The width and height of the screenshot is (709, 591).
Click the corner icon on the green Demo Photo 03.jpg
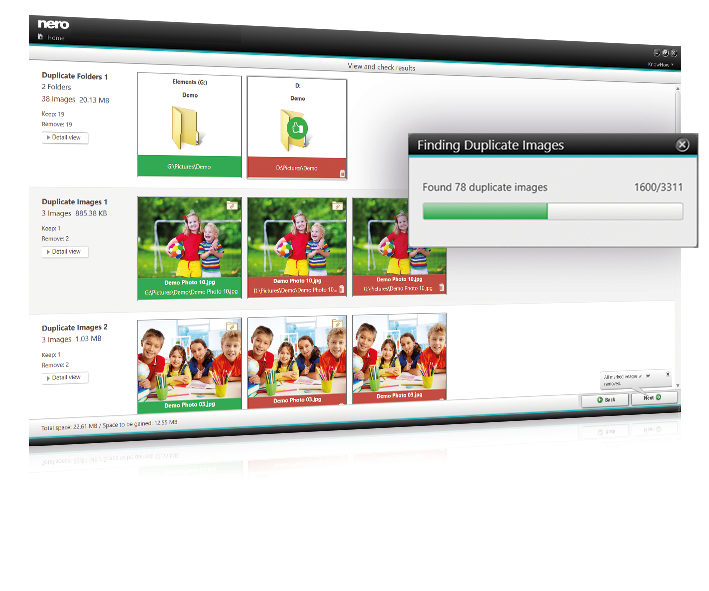pos(232,326)
